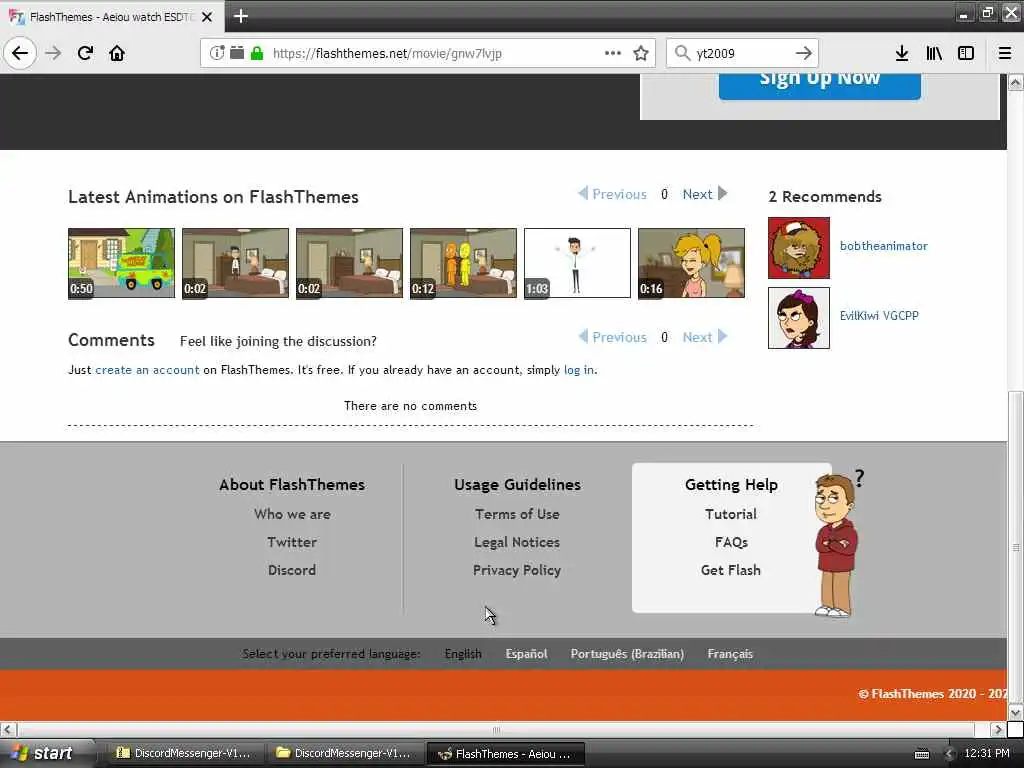Submit search with the go arrow
The image size is (1024, 768).
(x=804, y=53)
